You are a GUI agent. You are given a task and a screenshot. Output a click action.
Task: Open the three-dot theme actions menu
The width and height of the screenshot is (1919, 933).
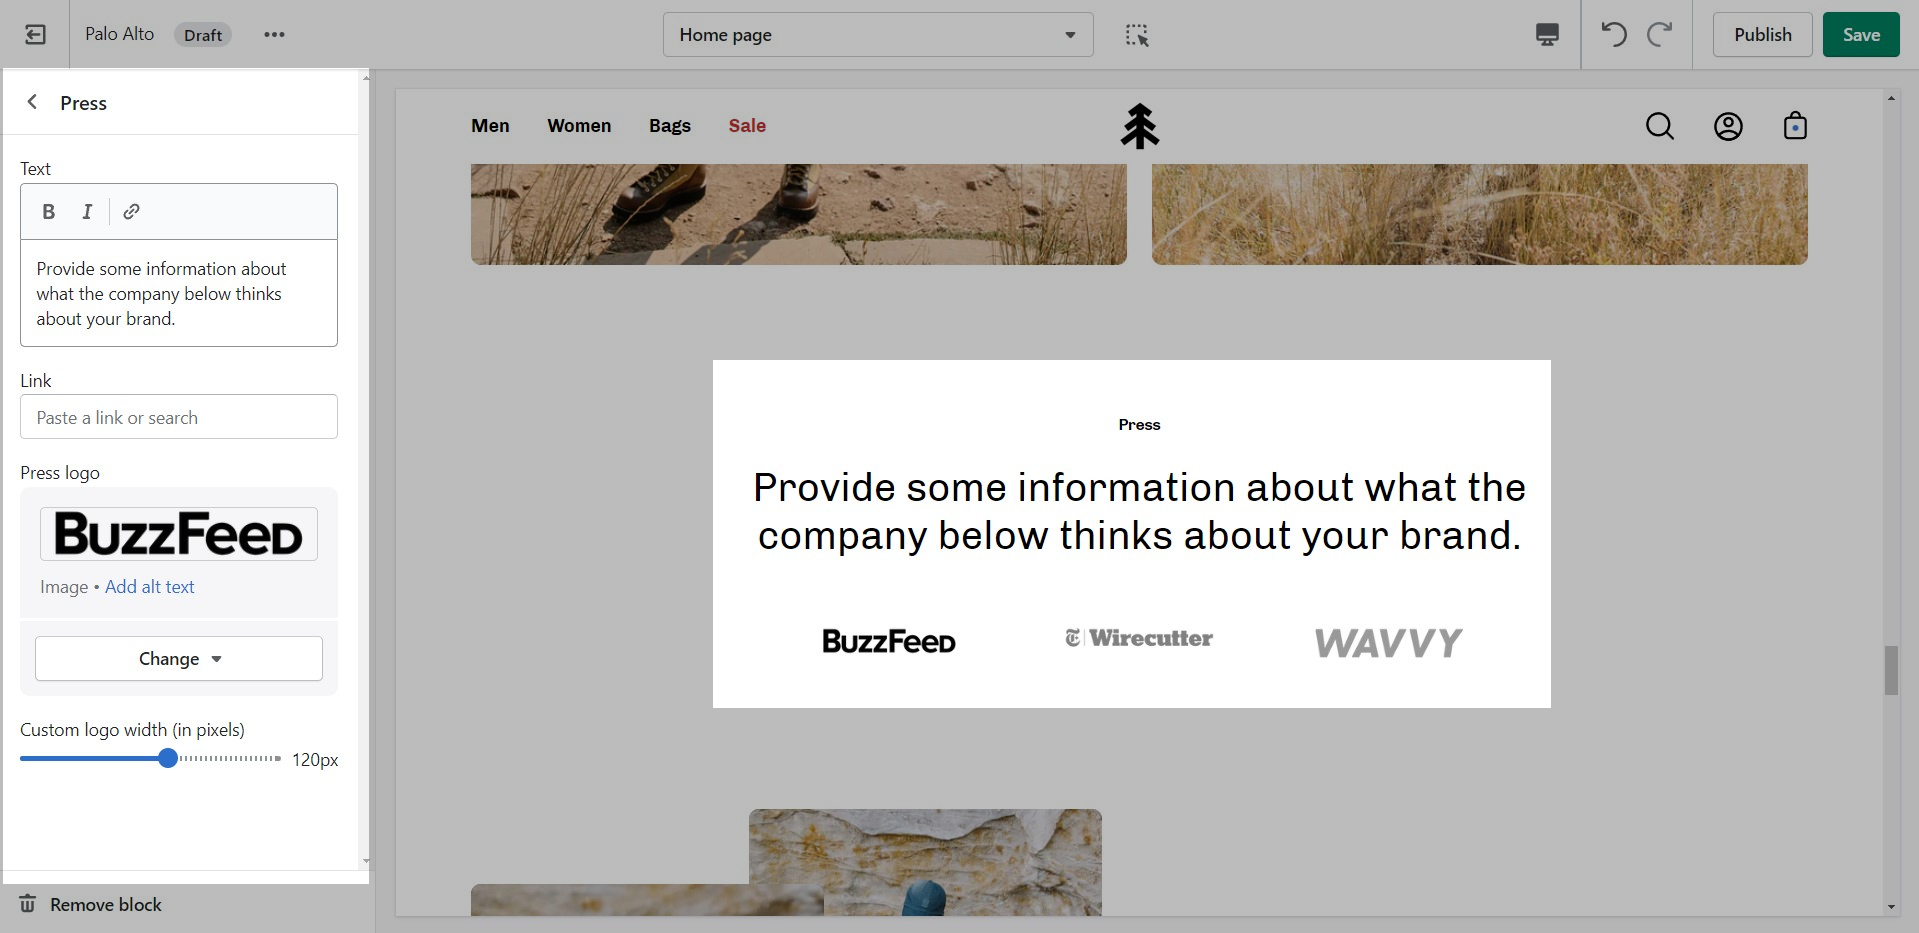pyautogui.click(x=274, y=35)
